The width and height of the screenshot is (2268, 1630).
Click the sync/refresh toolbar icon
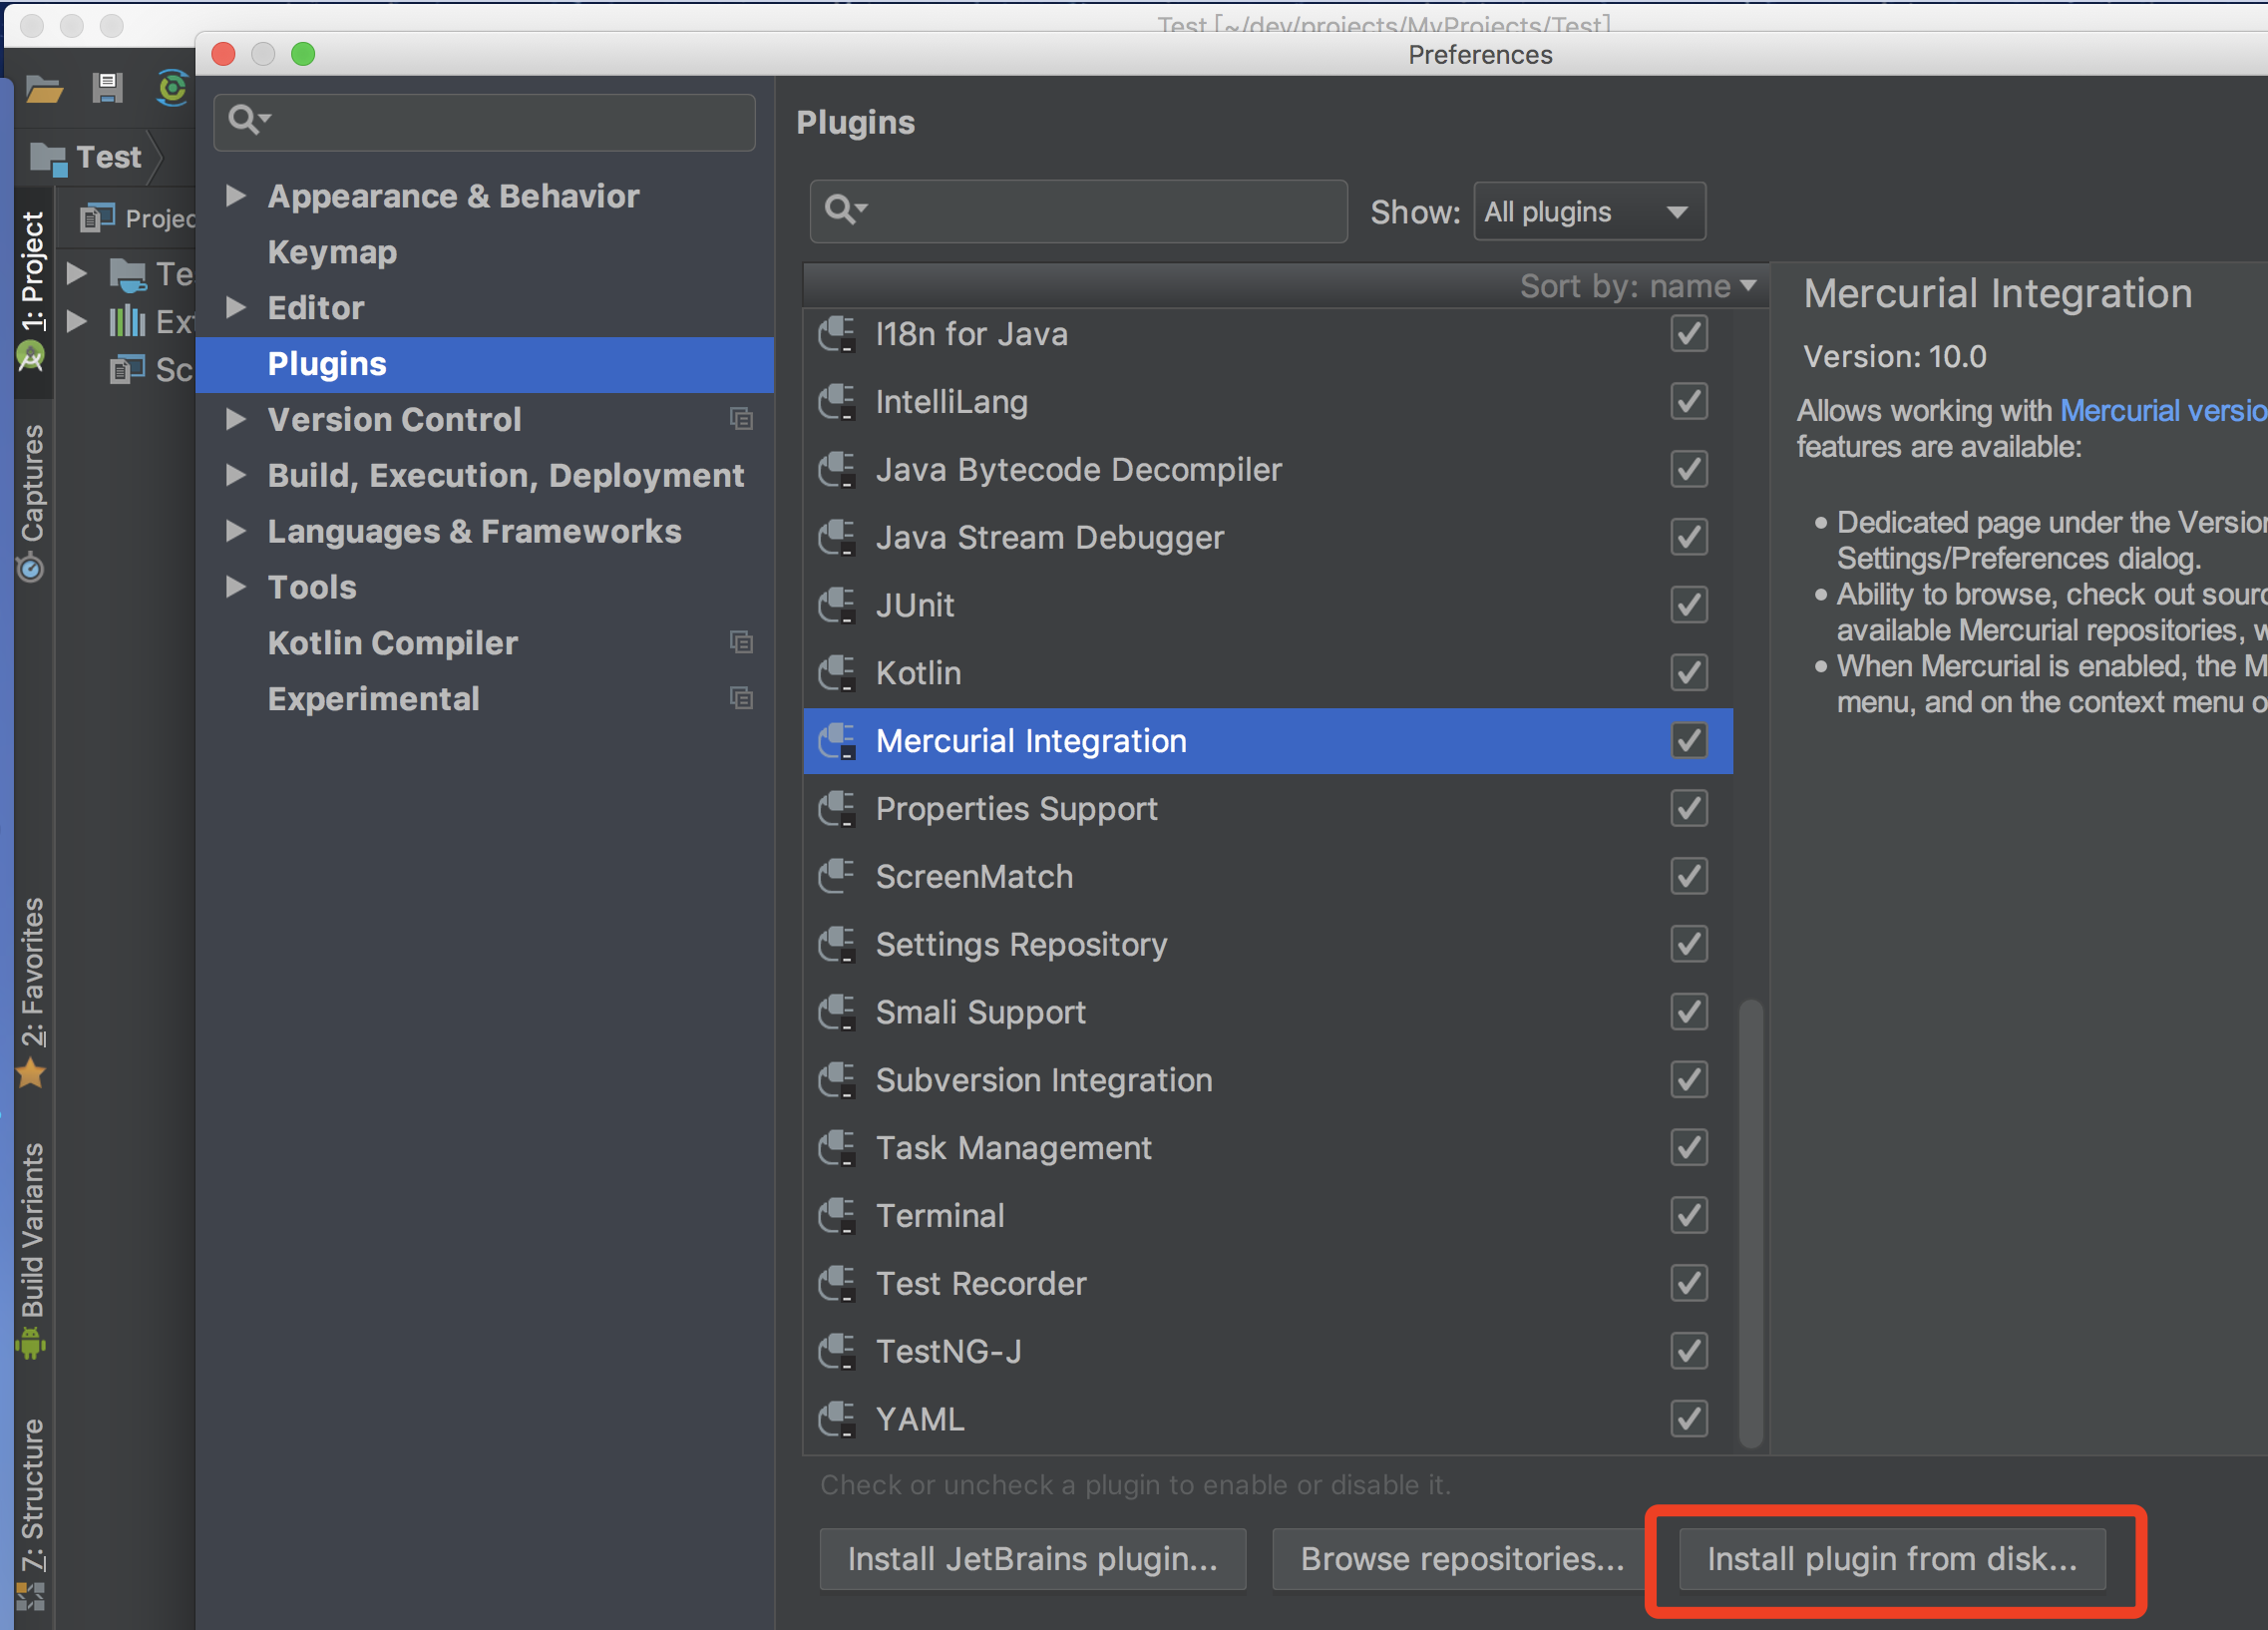[171, 88]
